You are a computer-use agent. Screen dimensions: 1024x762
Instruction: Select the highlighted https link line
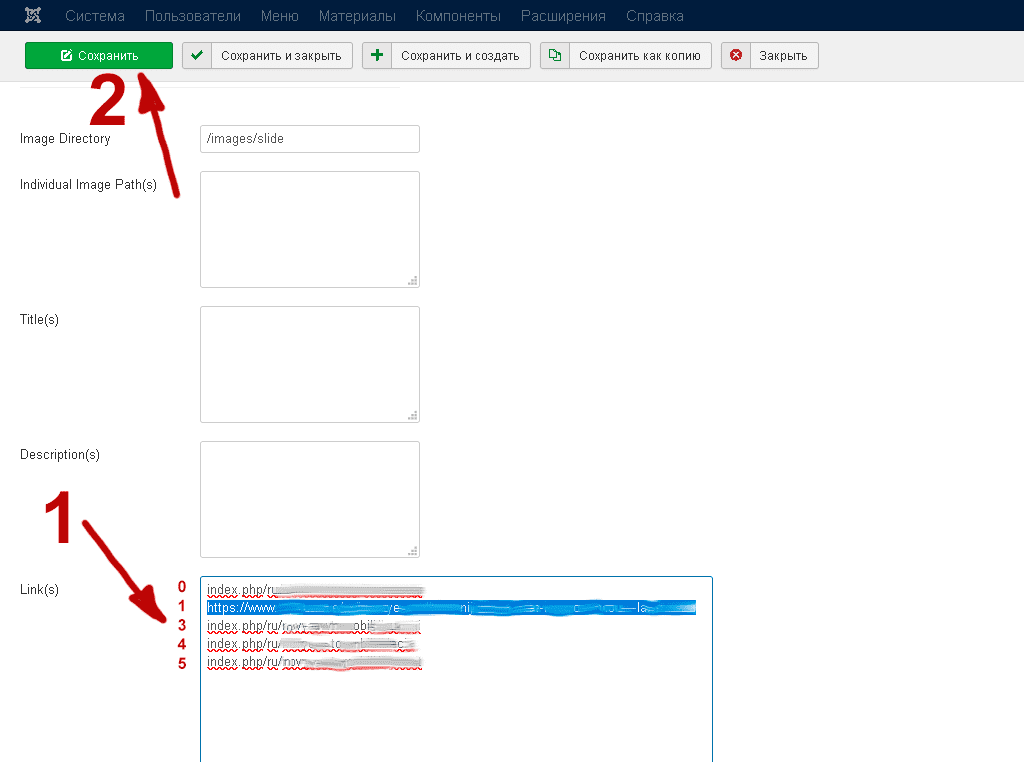click(450, 607)
